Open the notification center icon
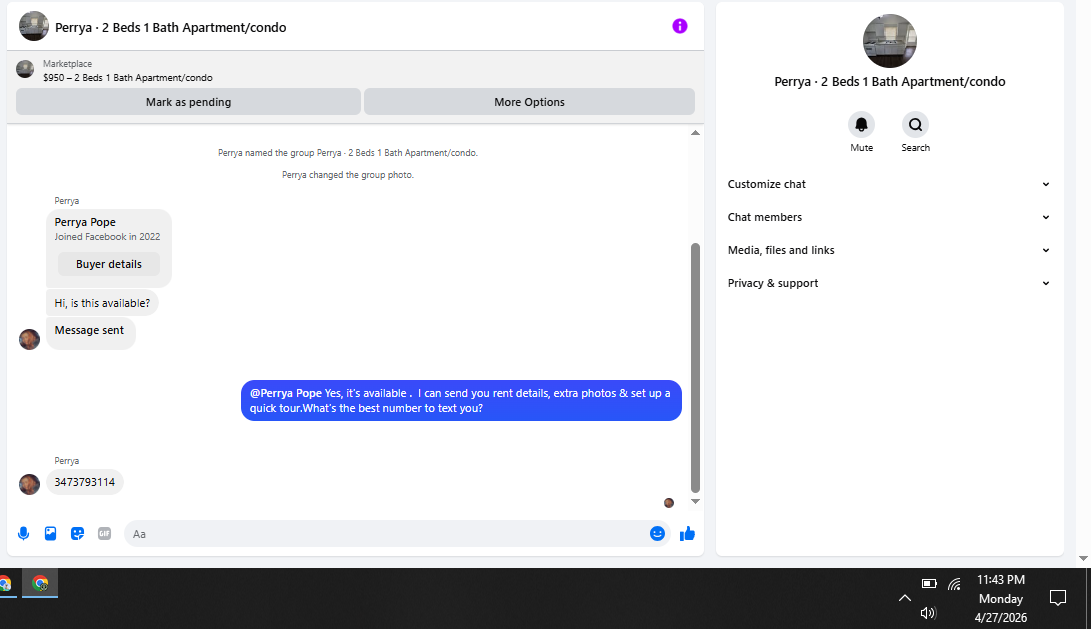The image size is (1091, 629). [x=1058, y=598]
